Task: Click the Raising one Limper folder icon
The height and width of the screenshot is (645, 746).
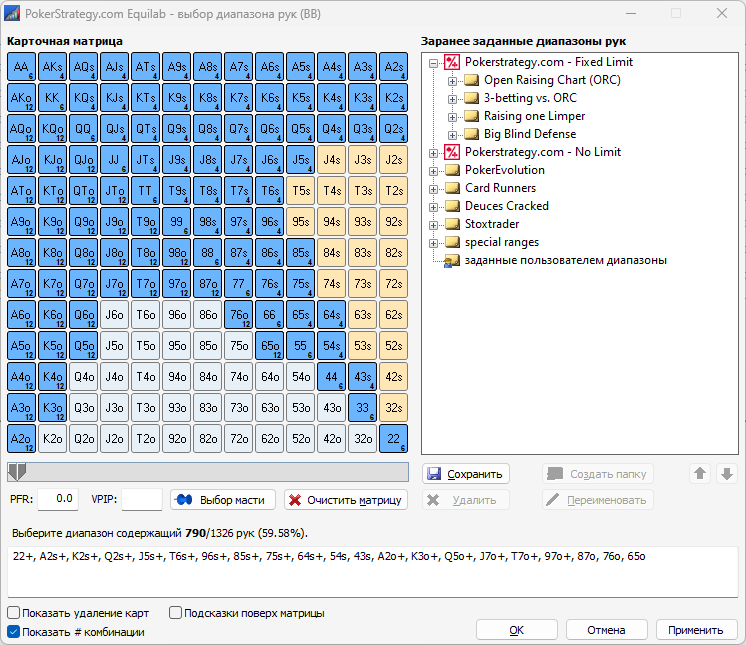Action: [471, 116]
